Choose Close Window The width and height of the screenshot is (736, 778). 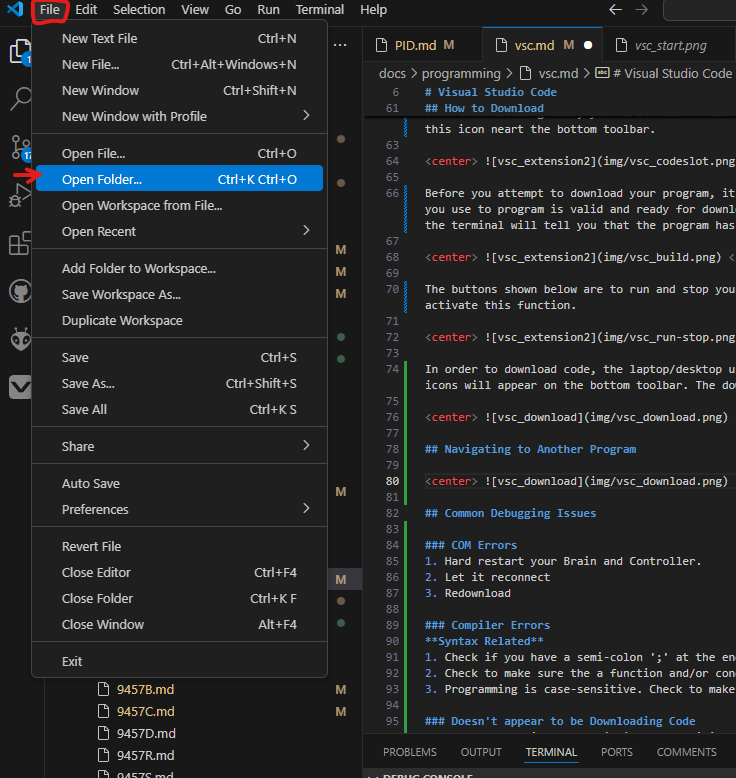coord(179,624)
